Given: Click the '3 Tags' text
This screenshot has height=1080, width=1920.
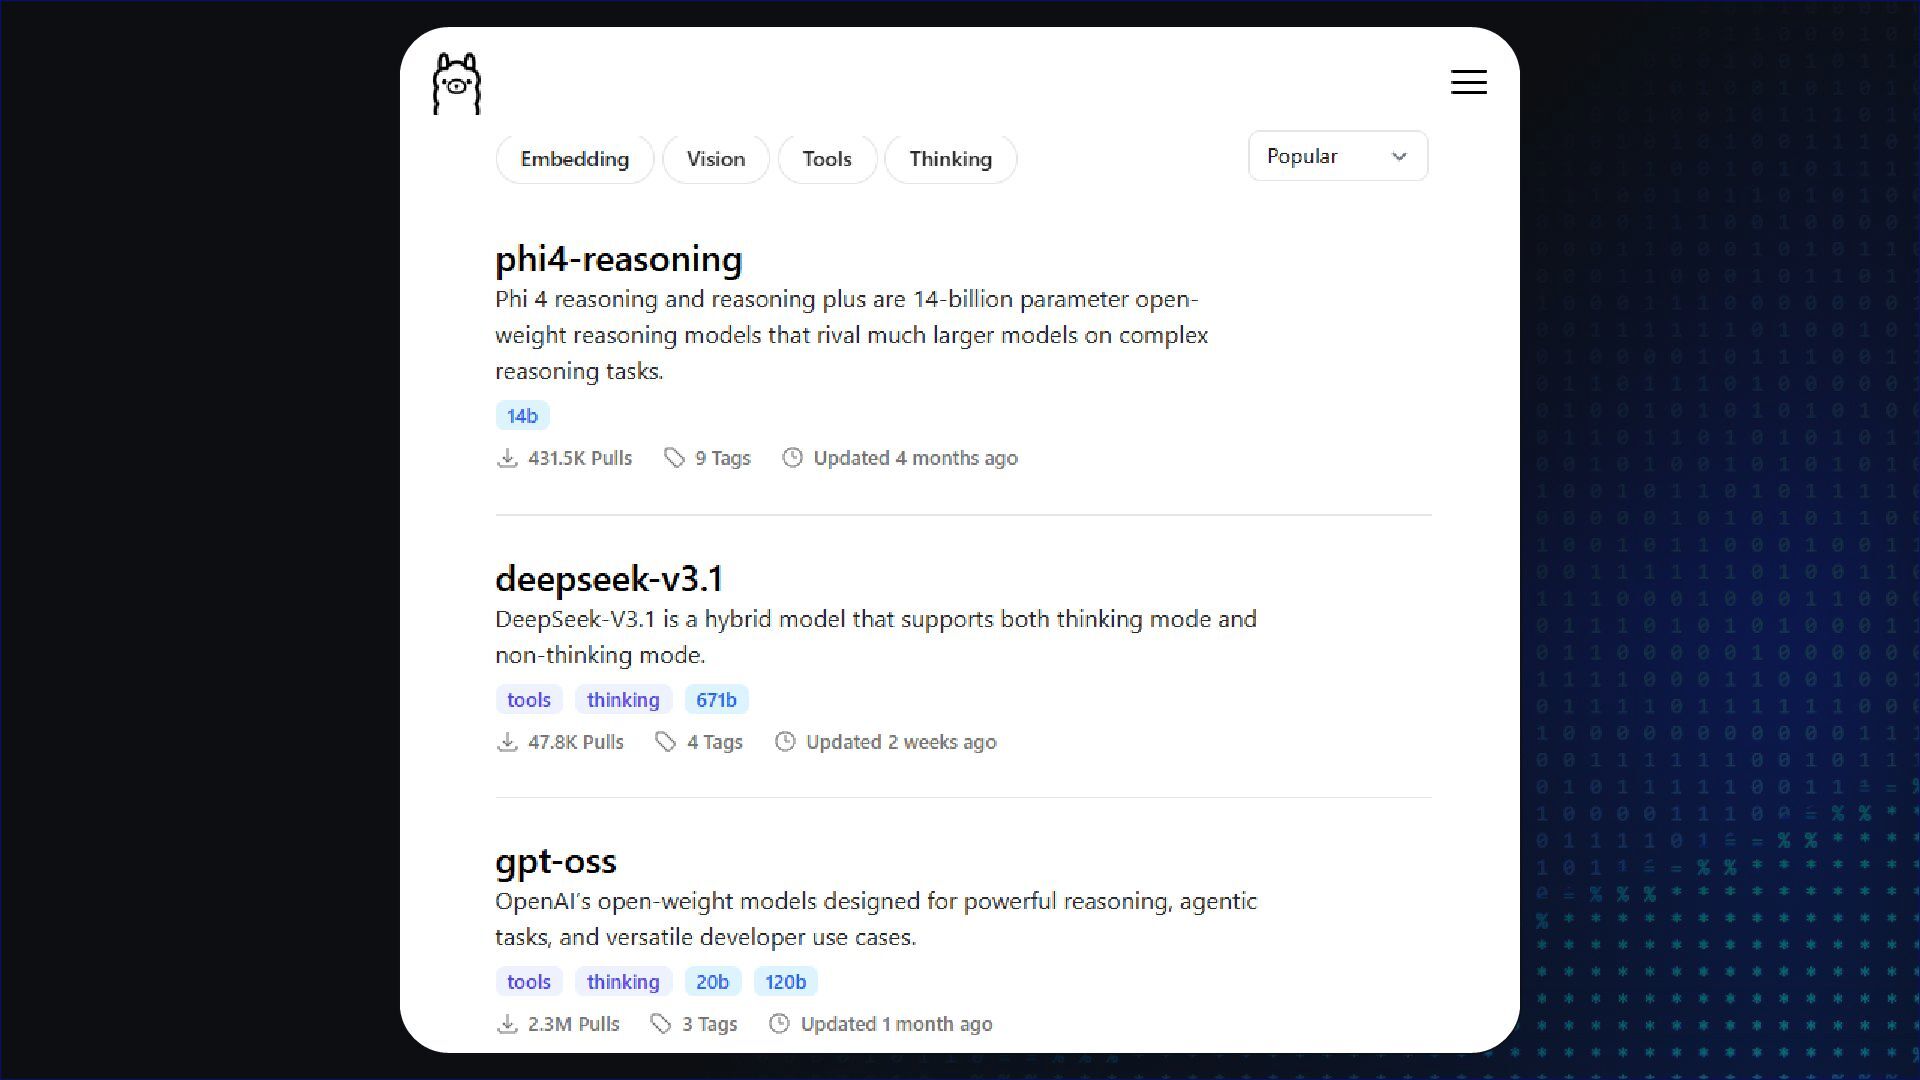Looking at the screenshot, I should click(710, 1024).
